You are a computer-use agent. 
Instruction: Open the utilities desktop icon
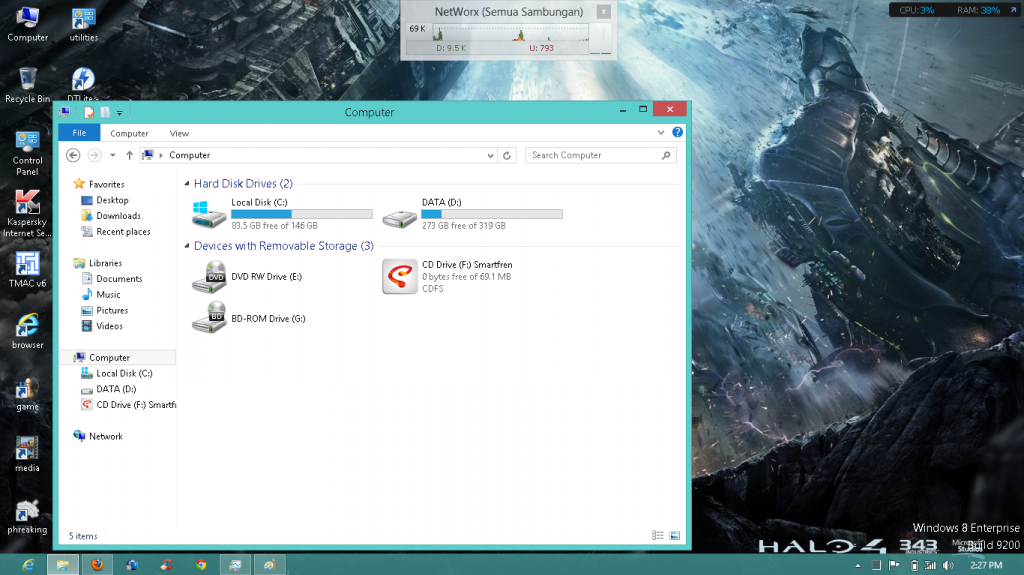tap(84, 25)
